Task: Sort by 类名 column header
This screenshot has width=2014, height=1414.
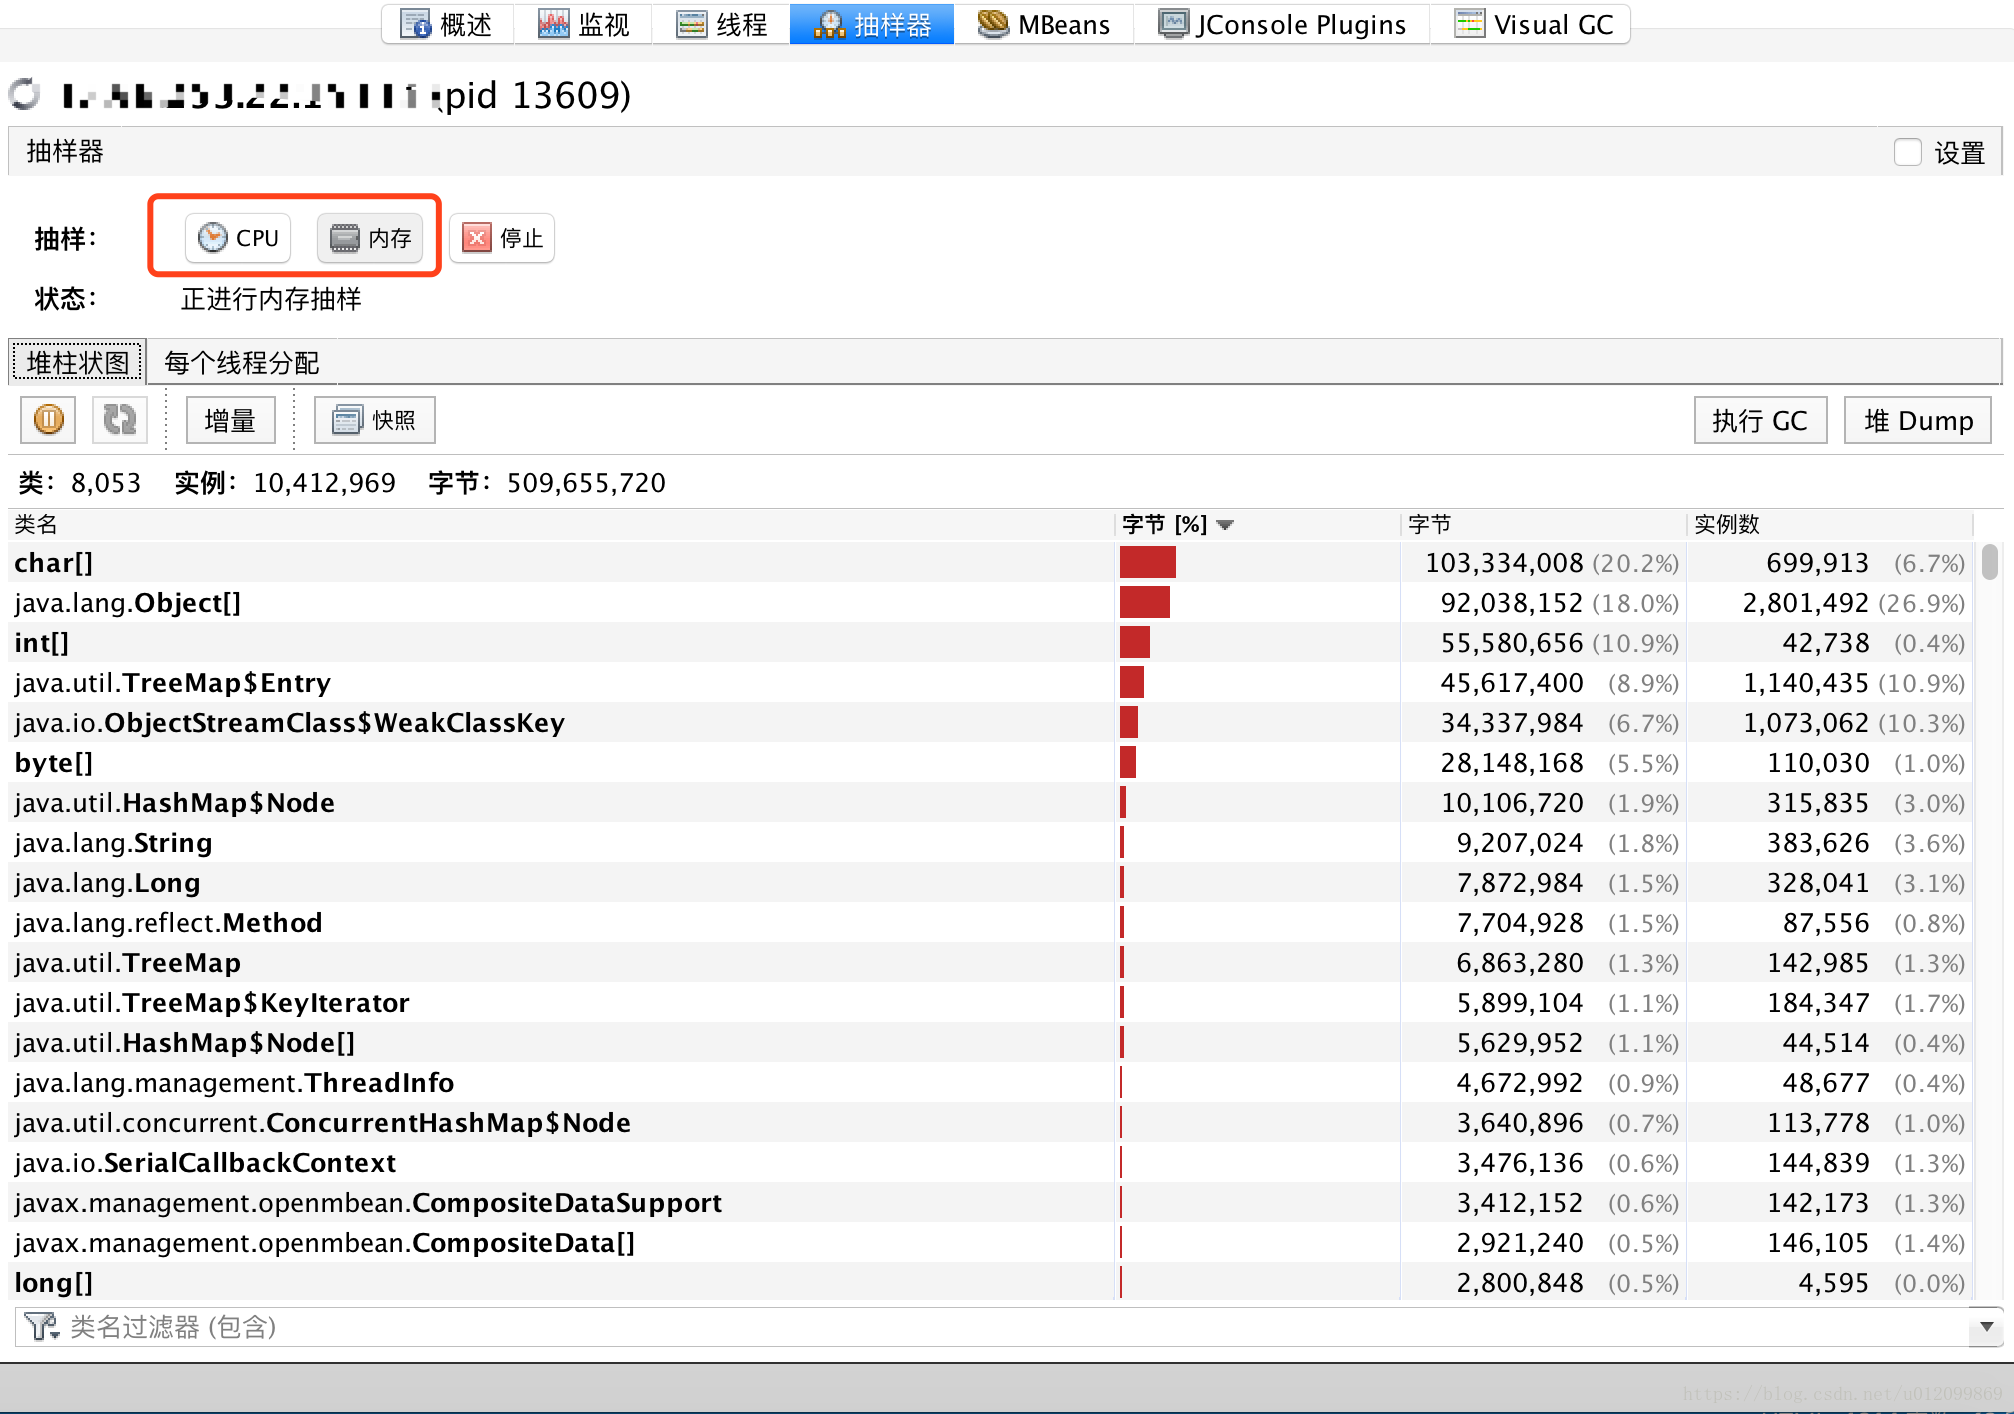Action: click(x=562, y=524)
